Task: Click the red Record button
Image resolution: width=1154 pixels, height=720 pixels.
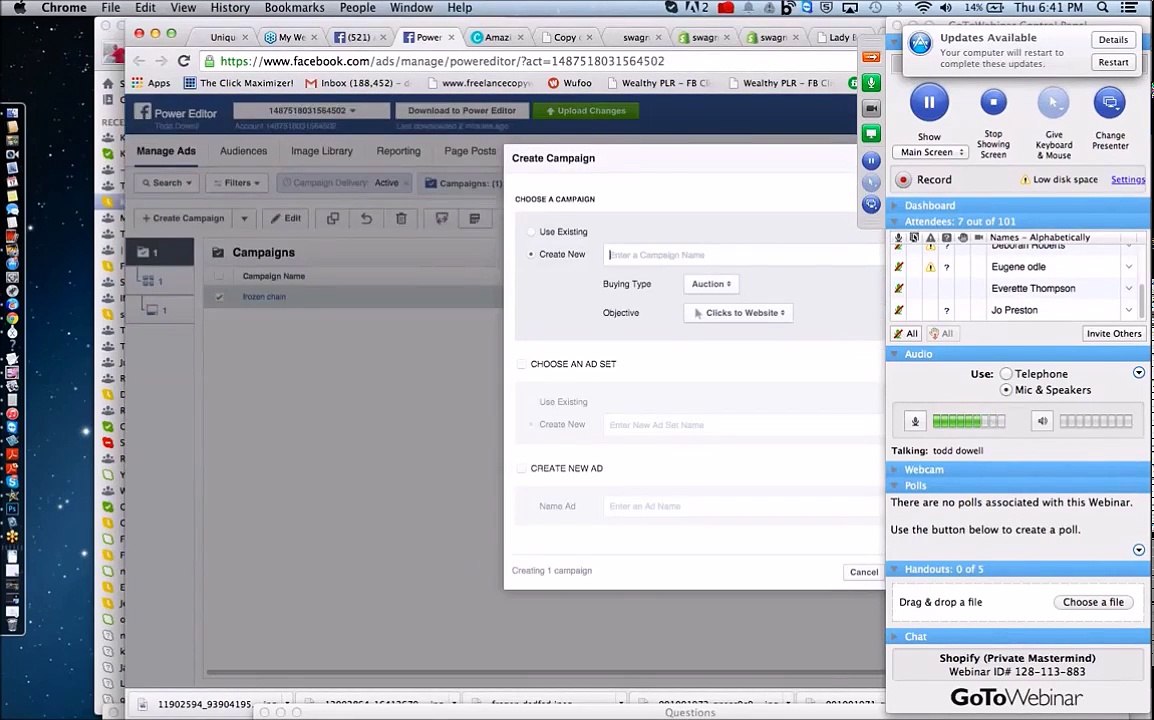Action: (904, 180)
